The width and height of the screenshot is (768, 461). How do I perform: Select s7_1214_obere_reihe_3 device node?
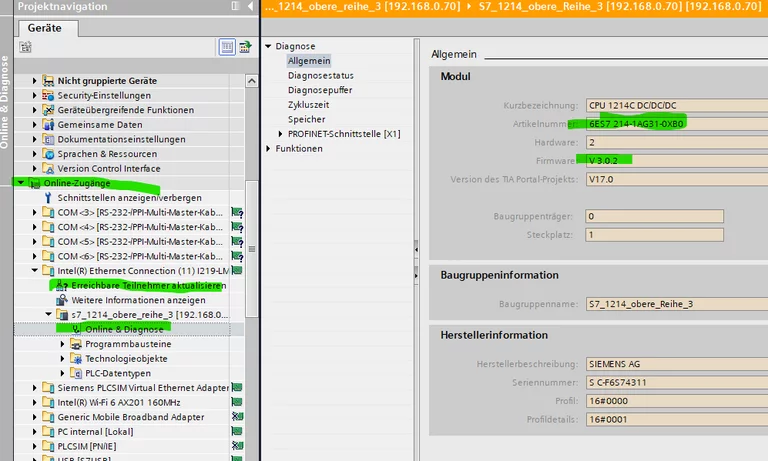coord(150,315)
